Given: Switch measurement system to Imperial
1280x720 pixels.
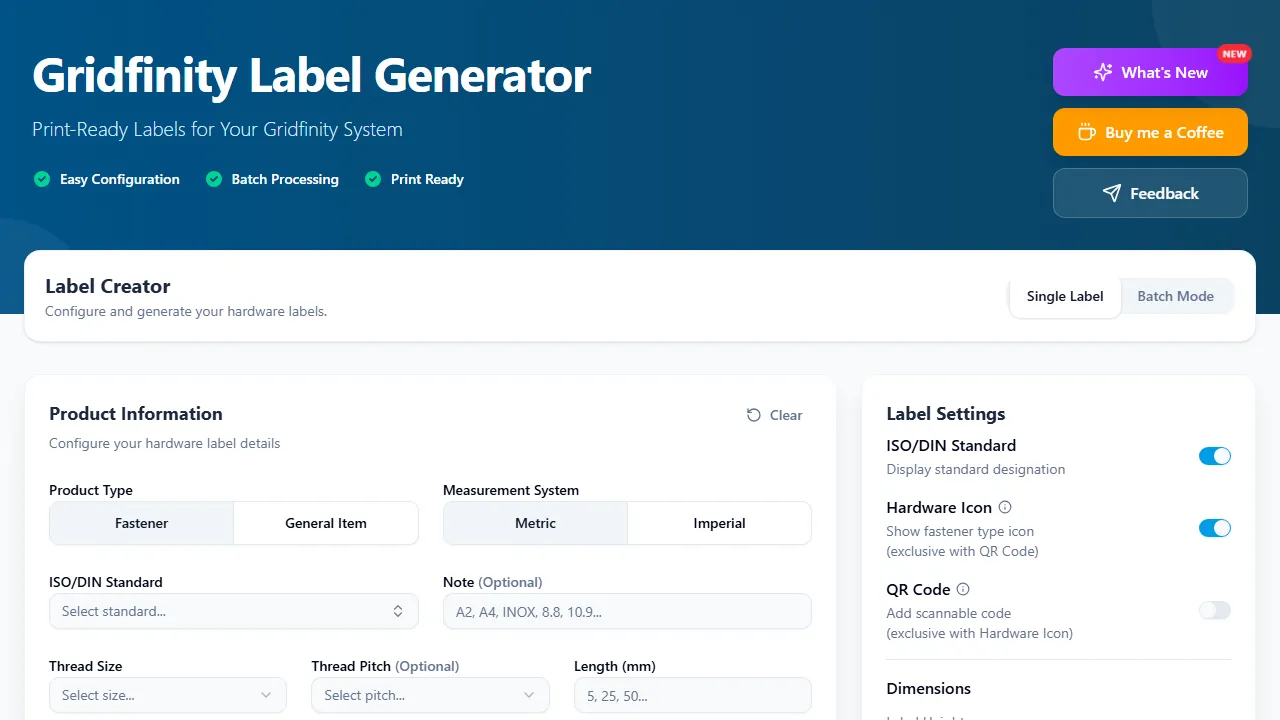Looking at the screenshot, I should tap(719, 523).
